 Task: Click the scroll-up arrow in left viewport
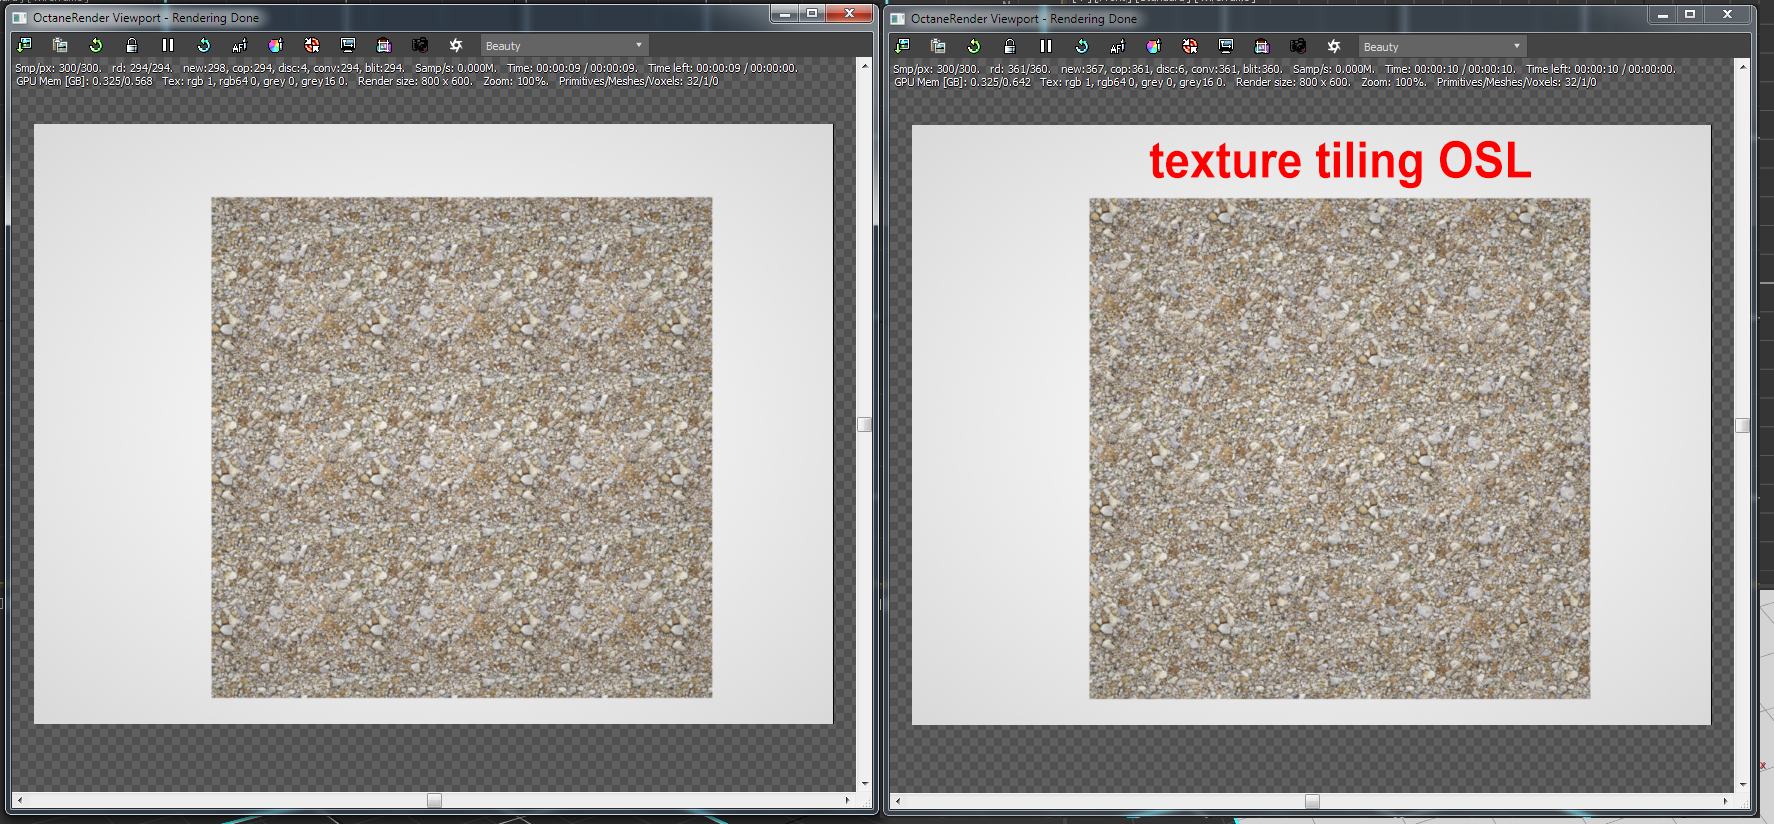click(x=865, y=65)
